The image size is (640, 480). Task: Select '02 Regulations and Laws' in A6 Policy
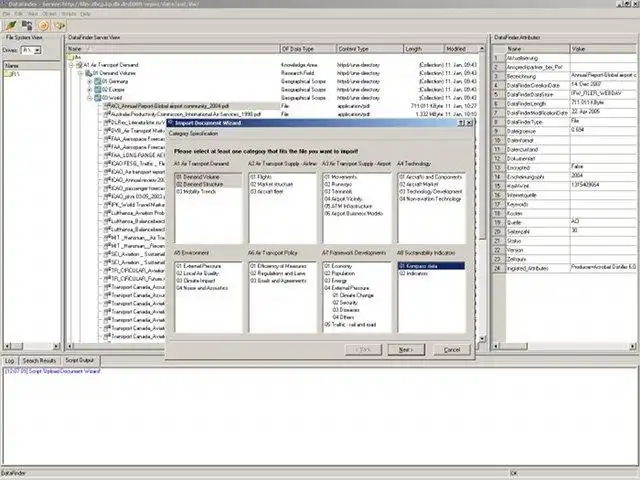278,273
